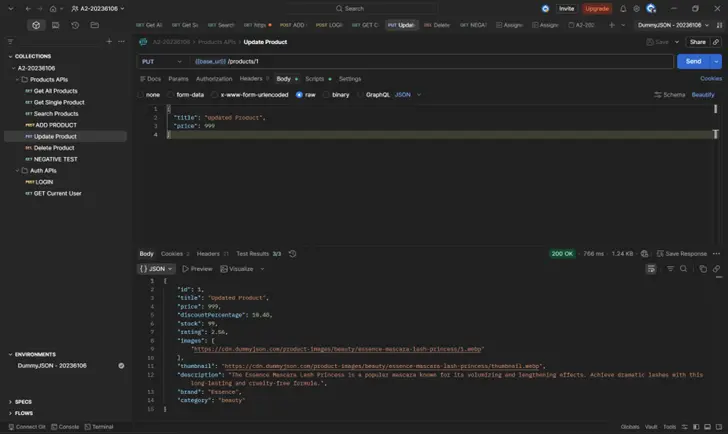Click the Share button
Screen dimensions: 728x434
pyautogui.click(x=697, y=42)
